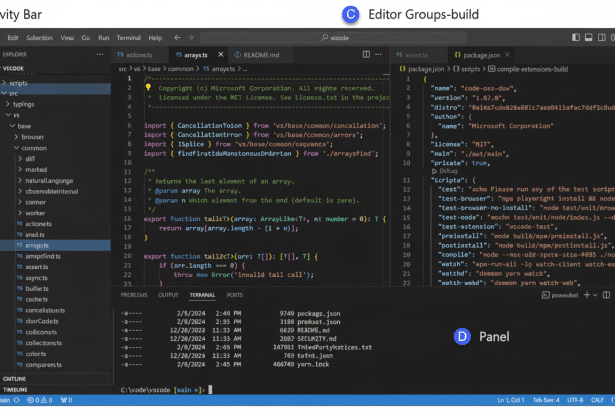Screen dimensions: 615x410
Task: Click the forwarded ports status bar item
Action: (x=66, y=400)
